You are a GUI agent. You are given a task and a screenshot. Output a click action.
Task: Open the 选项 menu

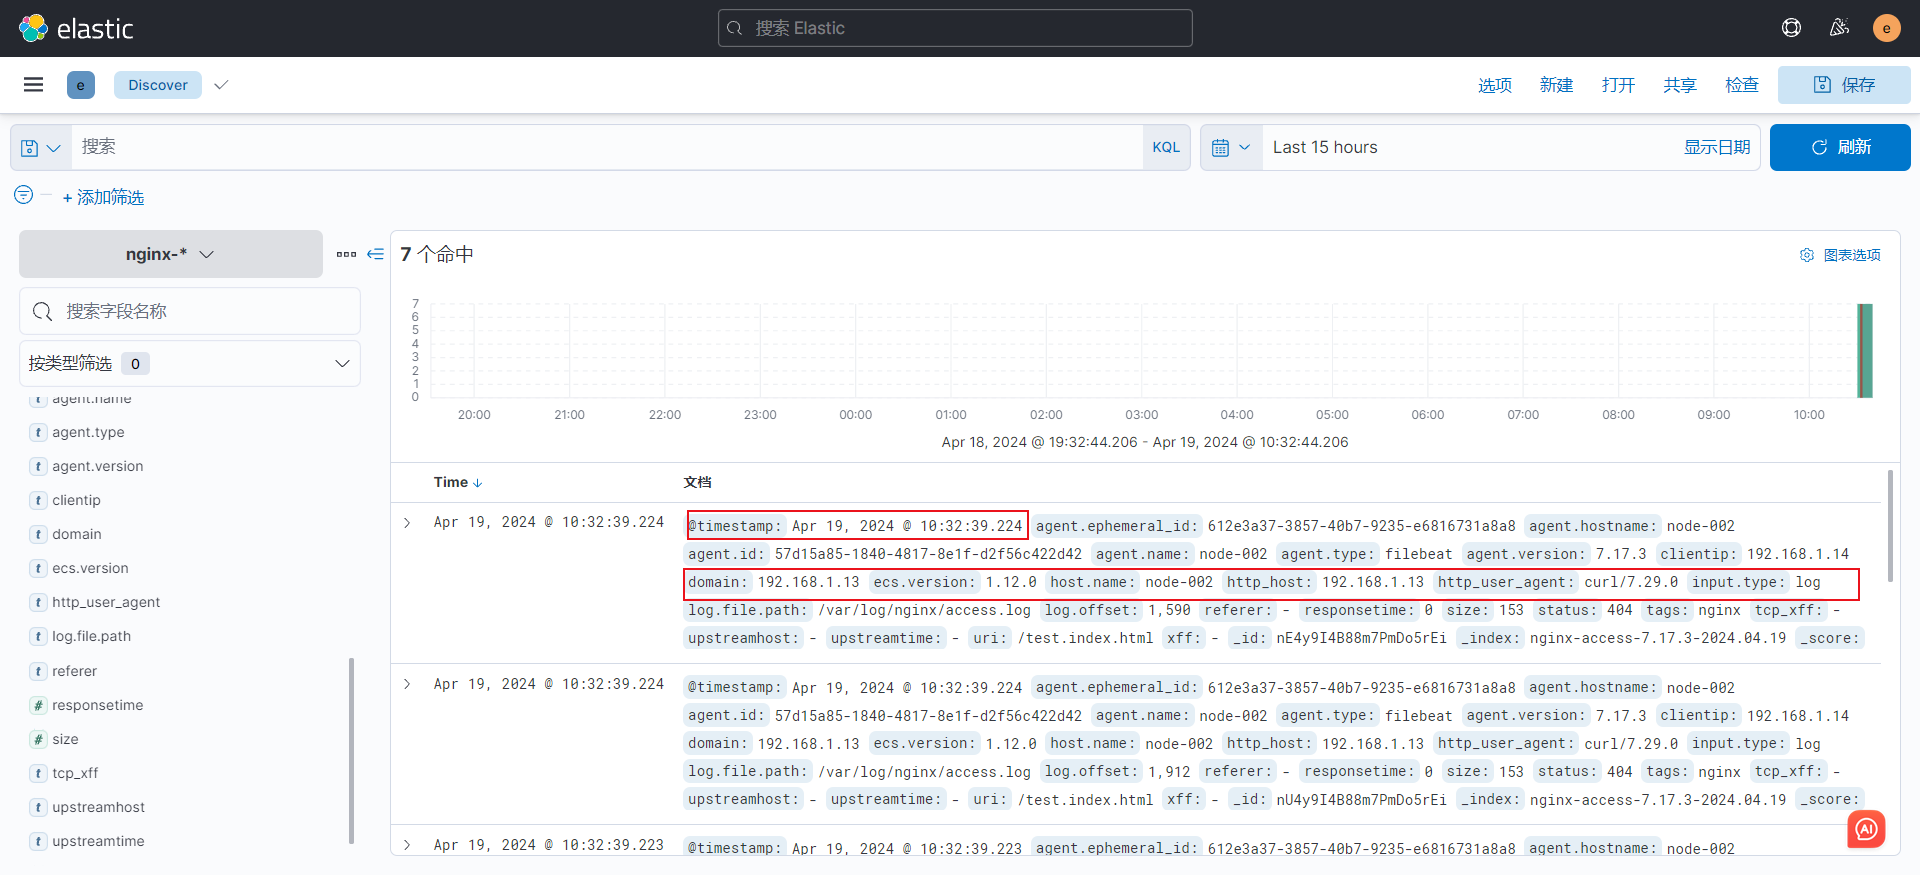[1495, 85]
